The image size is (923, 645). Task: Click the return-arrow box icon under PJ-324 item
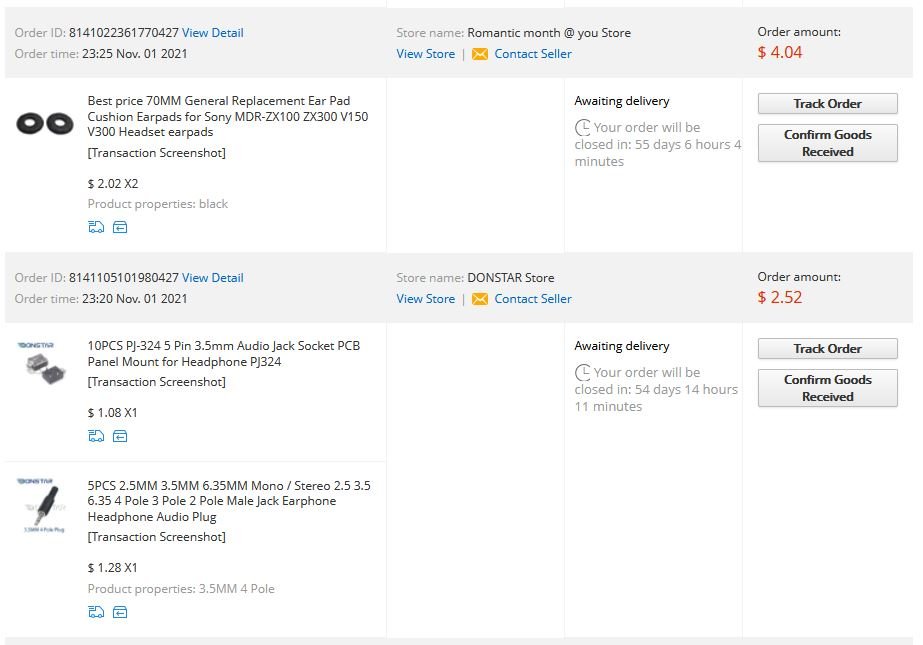point(120,436)
